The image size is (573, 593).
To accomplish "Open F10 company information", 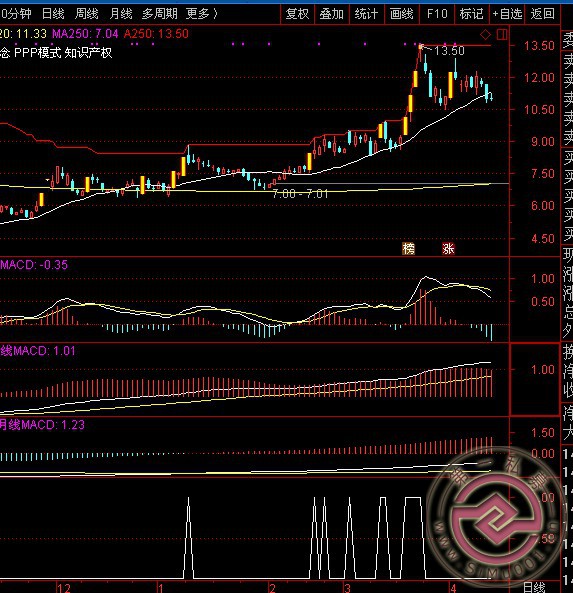I will tap(437, 14).
